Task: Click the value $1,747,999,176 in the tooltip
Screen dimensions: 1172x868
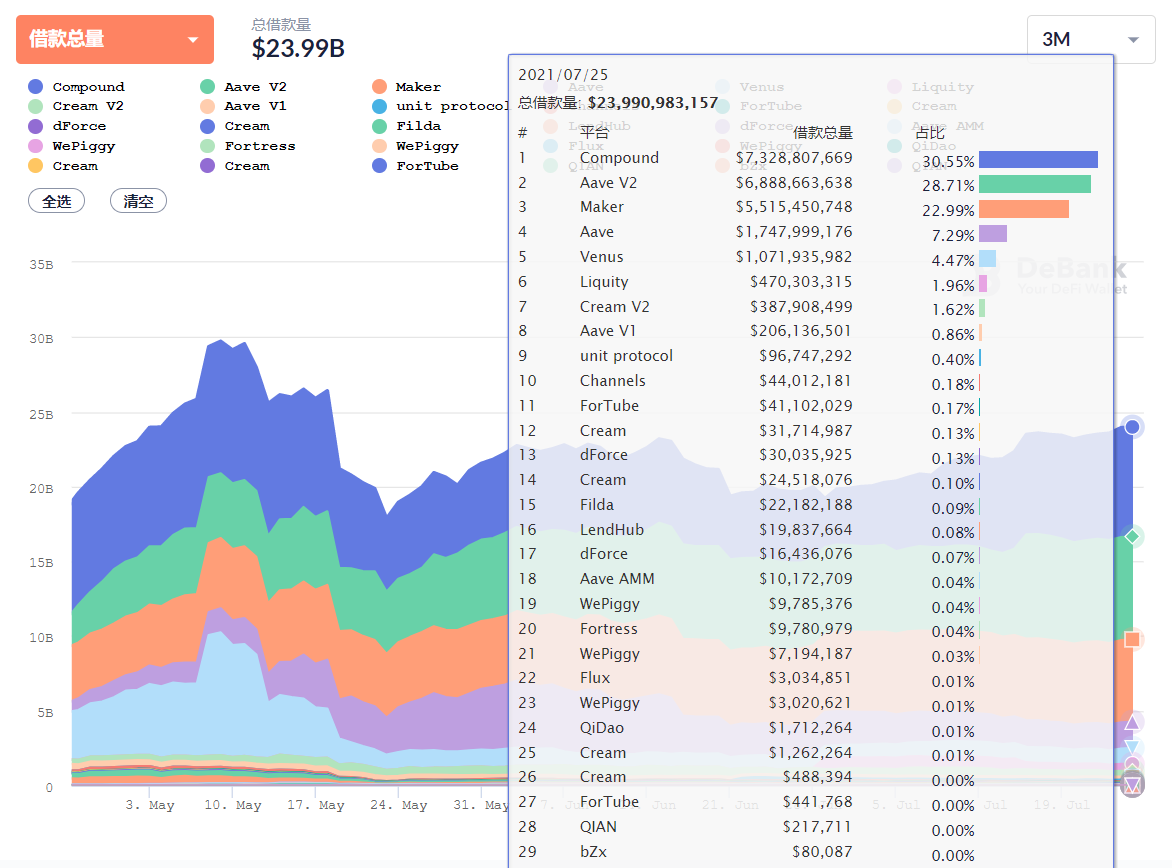Action: pyautogui.click(x=794, y=232)
